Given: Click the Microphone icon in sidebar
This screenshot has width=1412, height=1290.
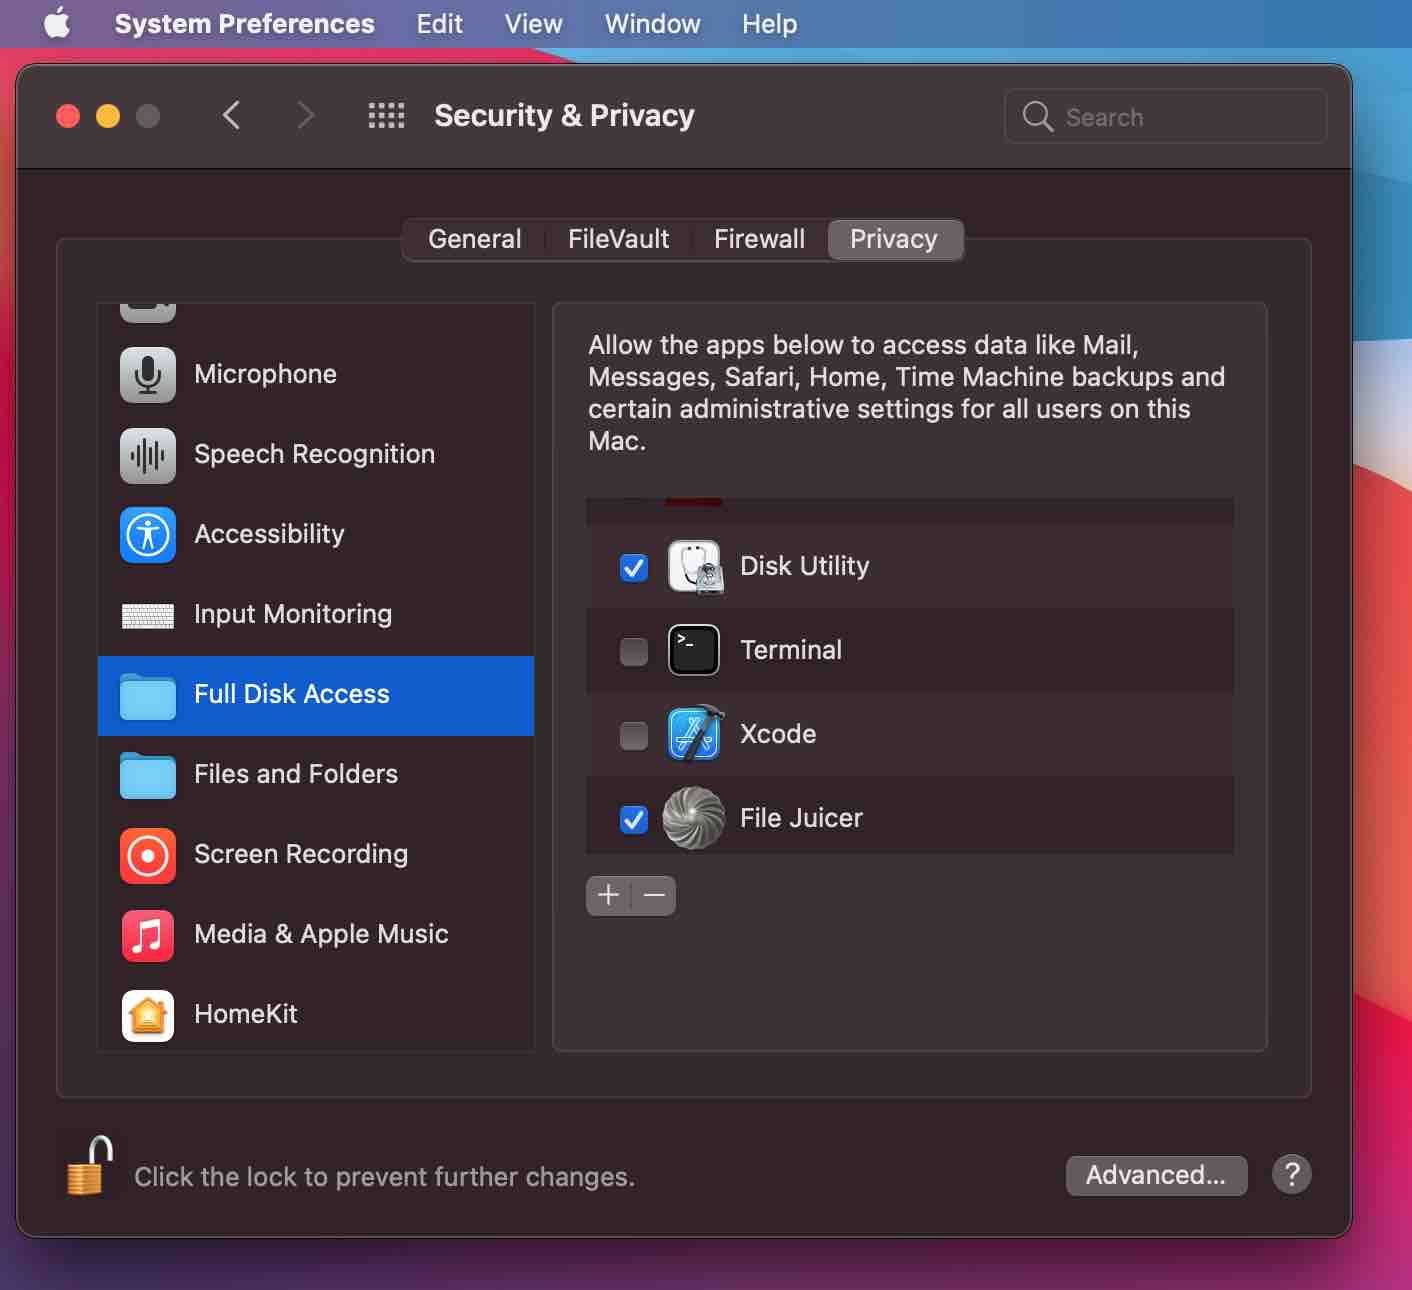Looking at the screenshot, I should 148,374.
